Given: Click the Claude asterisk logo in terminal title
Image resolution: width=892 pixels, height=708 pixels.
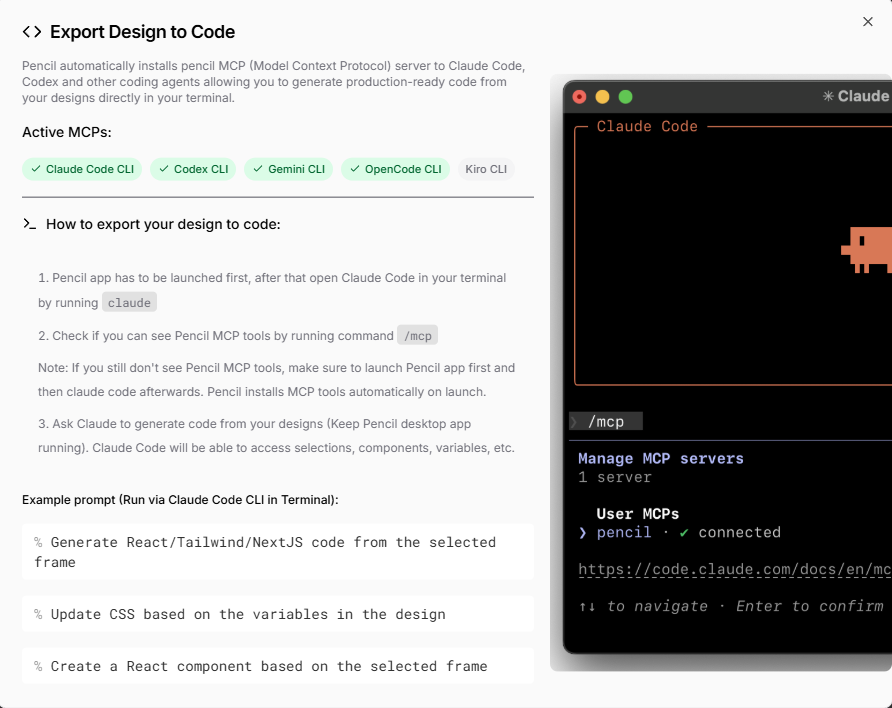Looking at the screenshot, I should point(828,96).
